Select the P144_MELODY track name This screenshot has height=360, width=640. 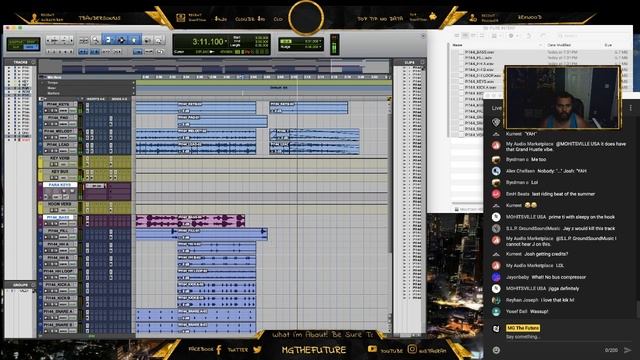pyautogui.click(x=58, y=131)
